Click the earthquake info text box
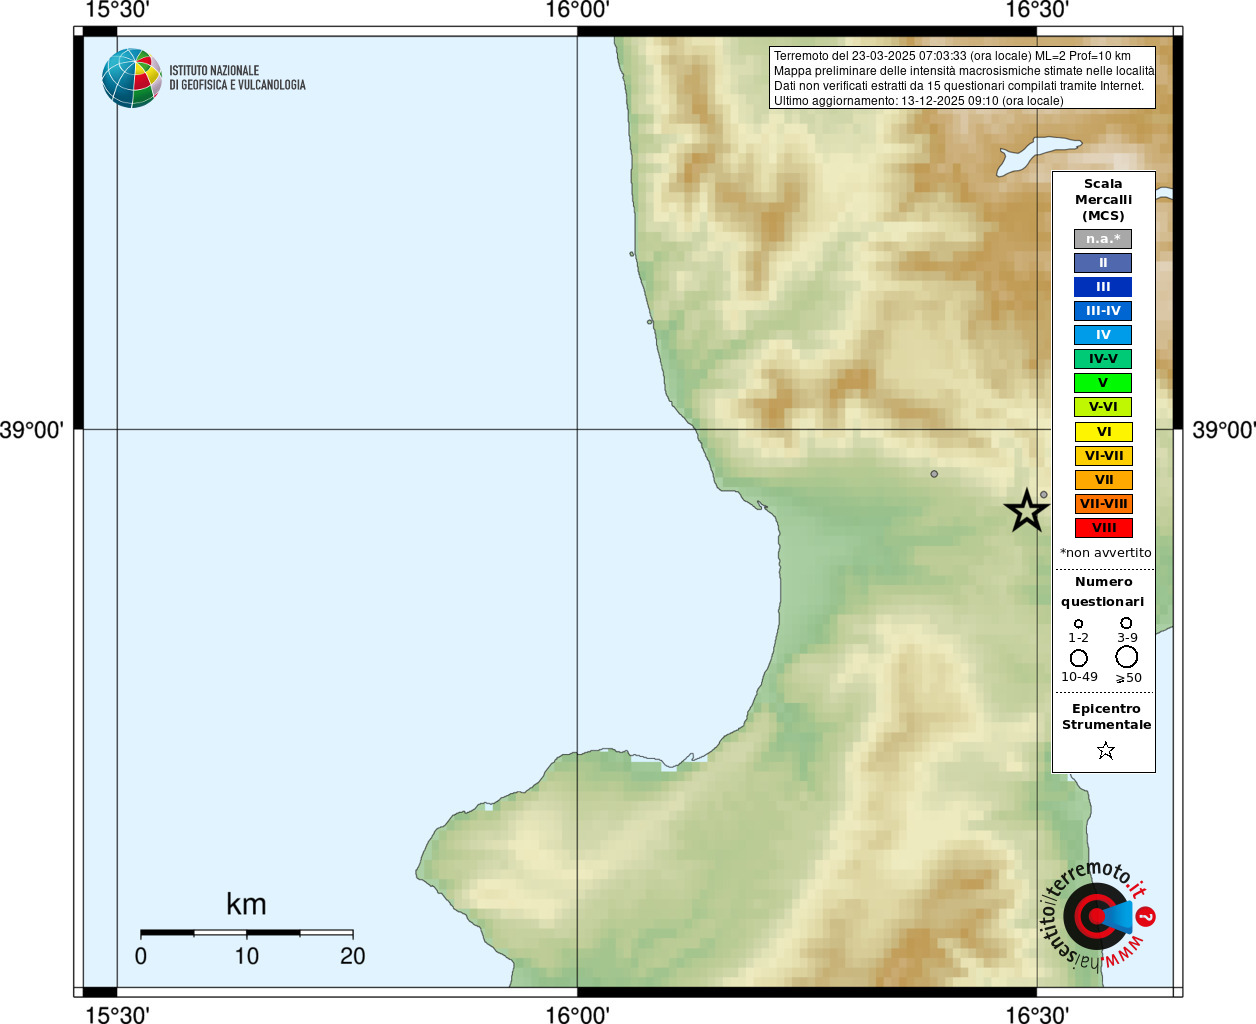 (x=963, y=78)
